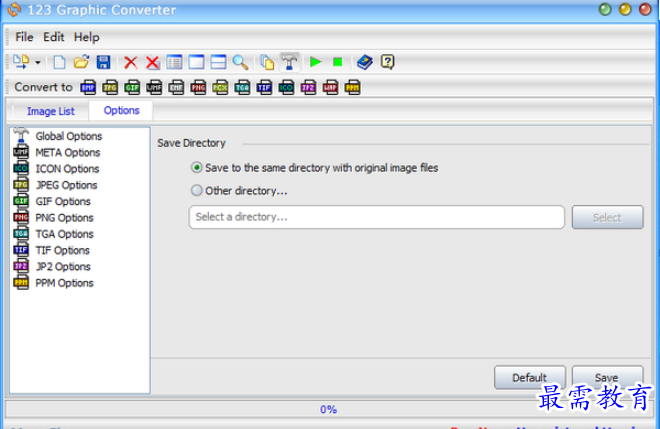Convert to PPM format icon
Screen dimensions: 660x429
point(353,87)
